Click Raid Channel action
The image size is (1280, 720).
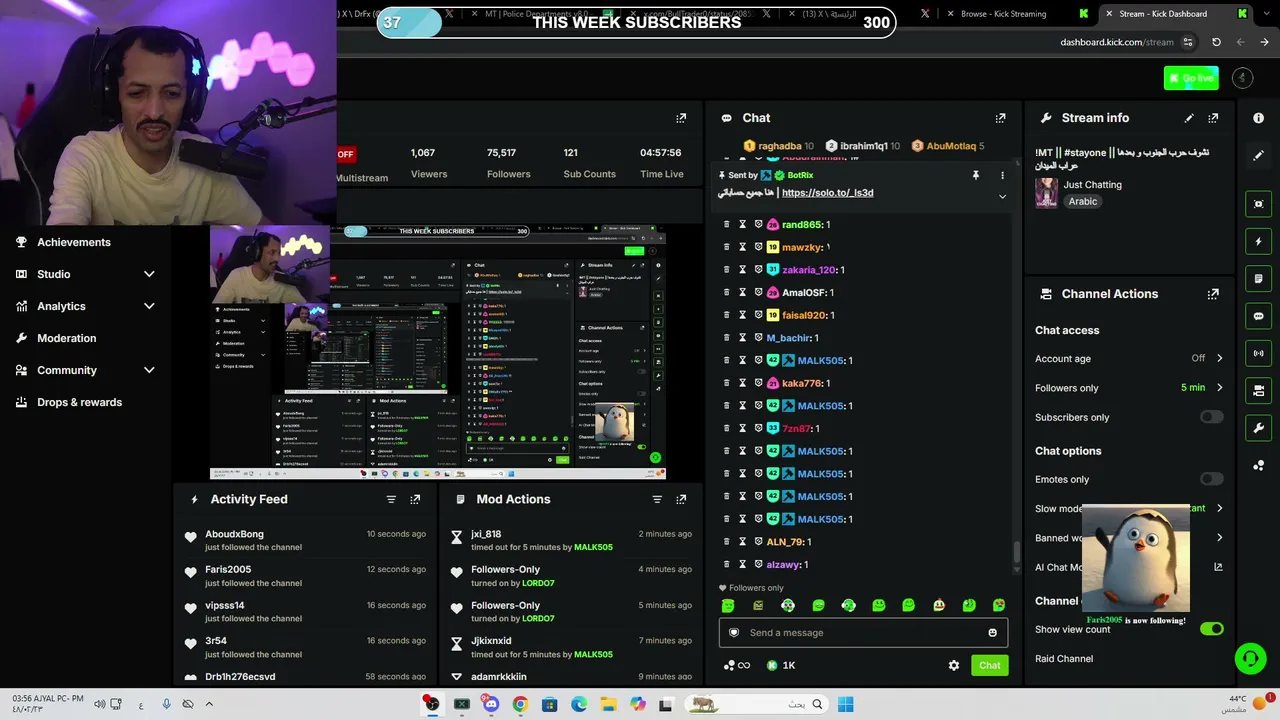tap(1064, 659)
